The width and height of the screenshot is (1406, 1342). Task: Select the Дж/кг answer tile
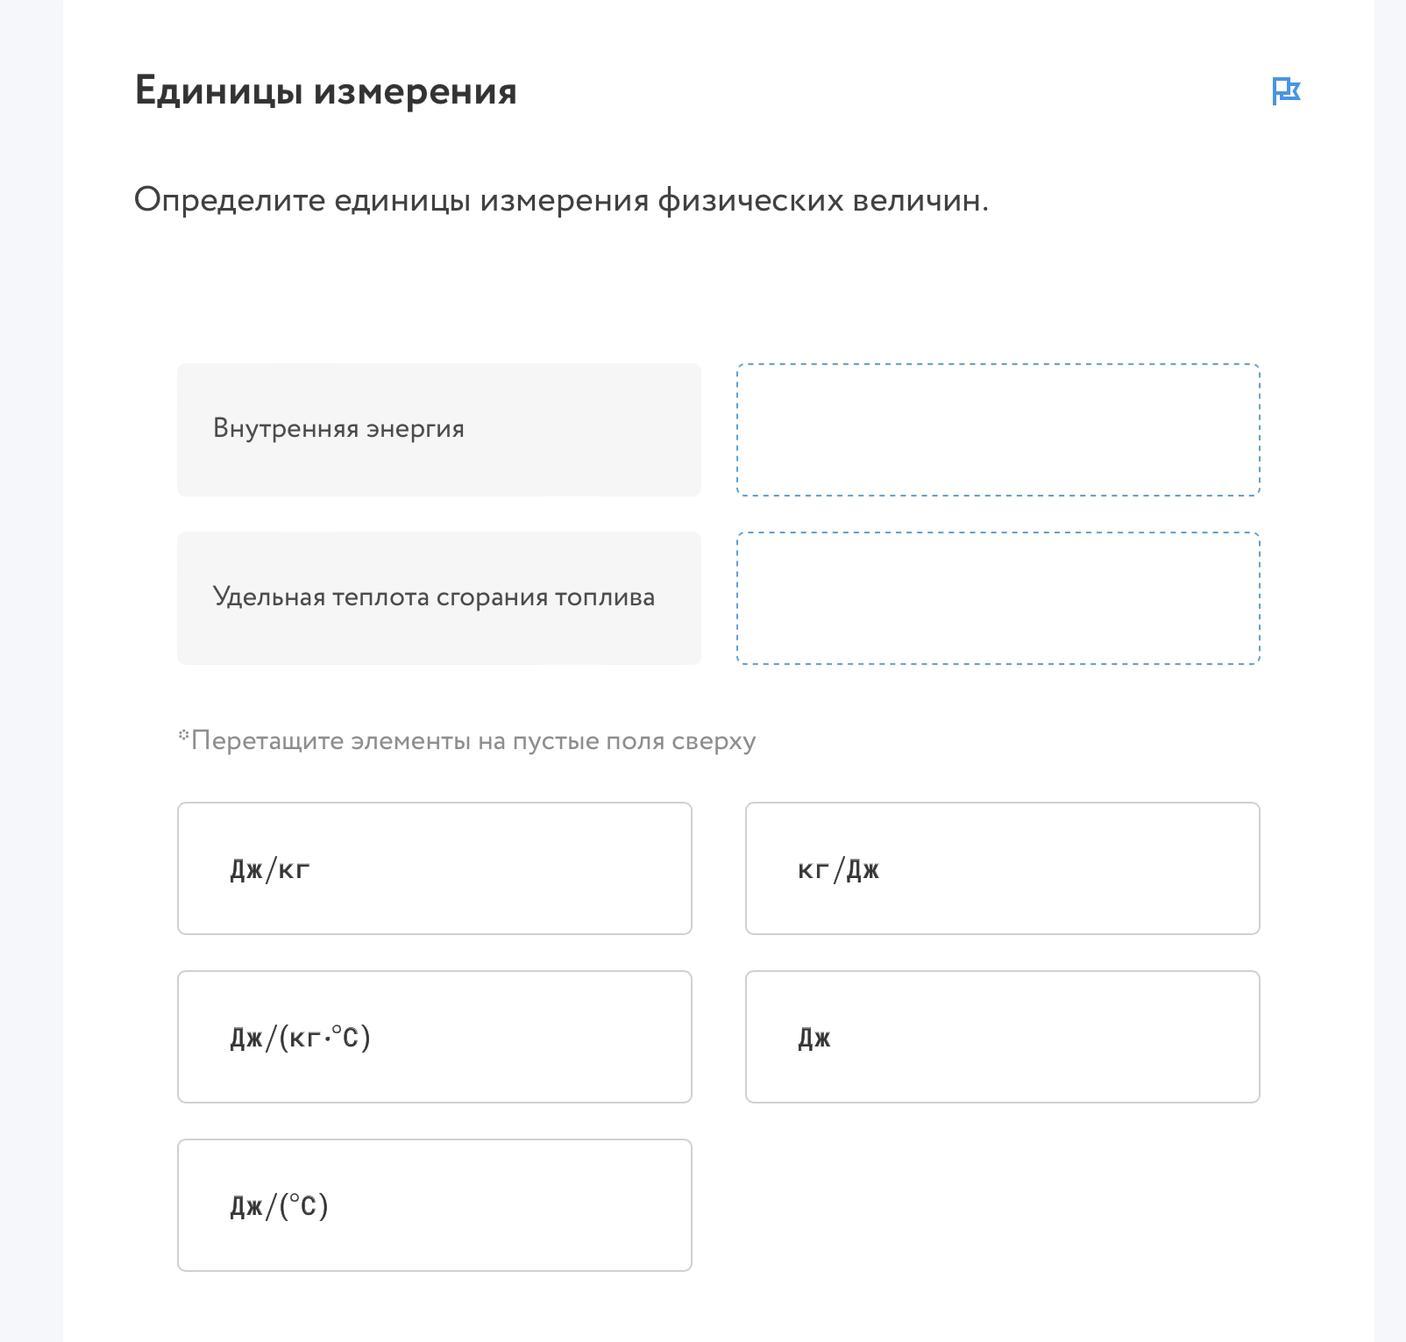[x=435, y=868]
